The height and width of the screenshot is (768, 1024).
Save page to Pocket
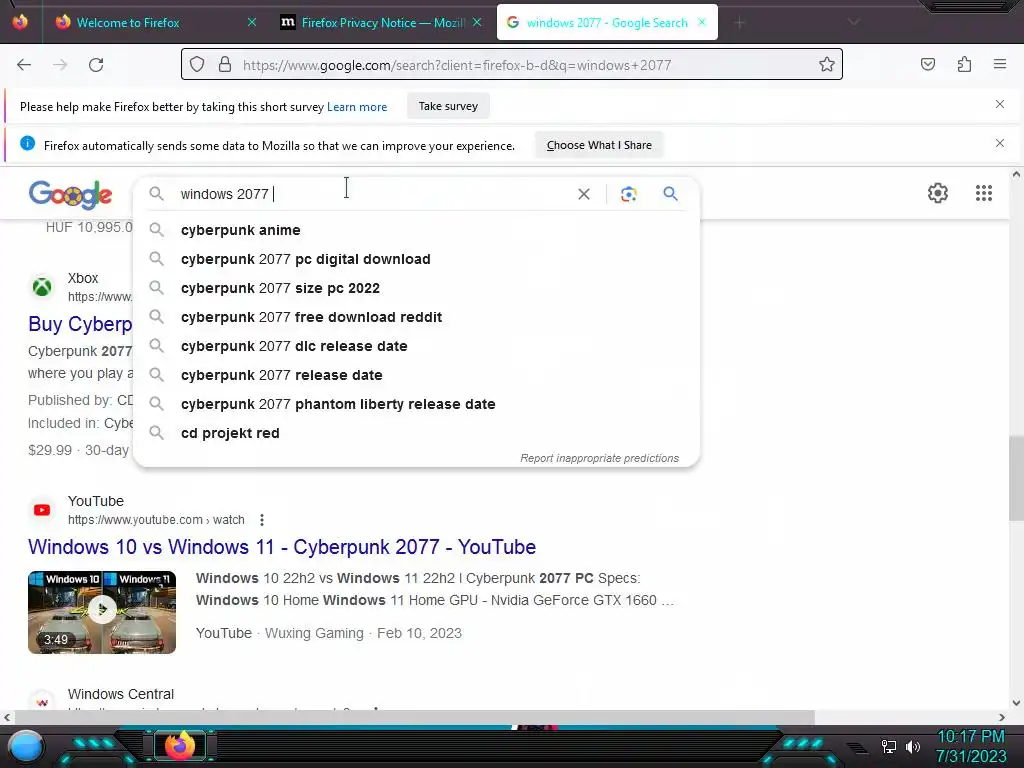[x=928, y=65]
